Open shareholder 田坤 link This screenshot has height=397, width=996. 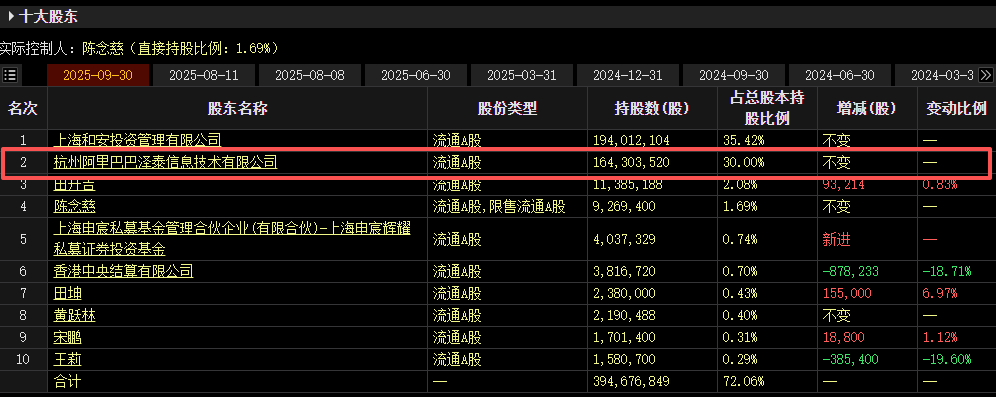point(67,293)
